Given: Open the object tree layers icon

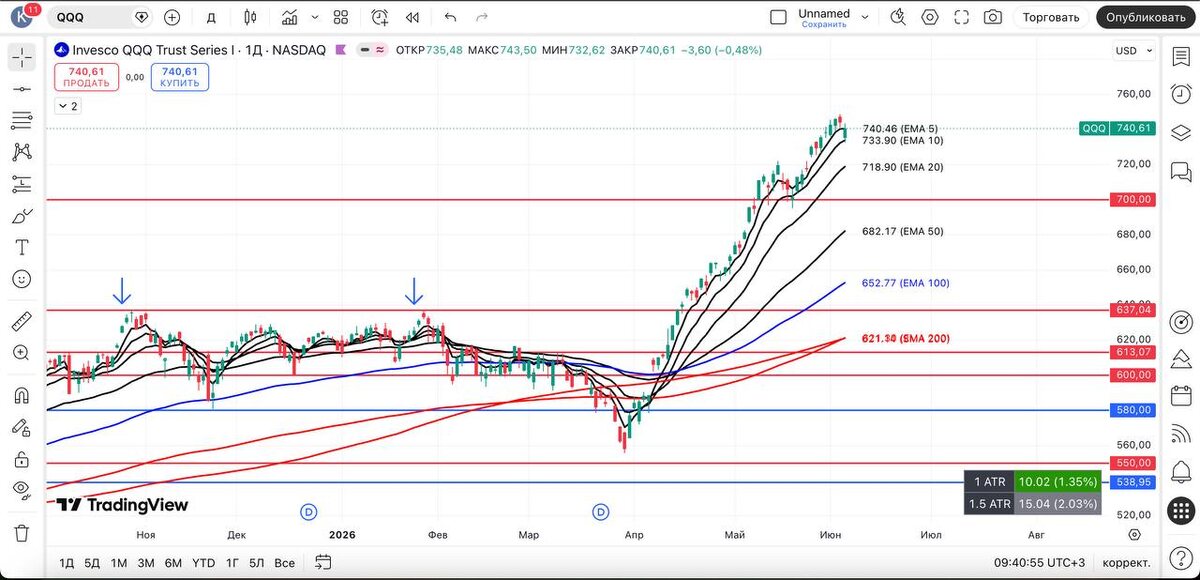Looking at the screenshot, I should click(1181, 133).
